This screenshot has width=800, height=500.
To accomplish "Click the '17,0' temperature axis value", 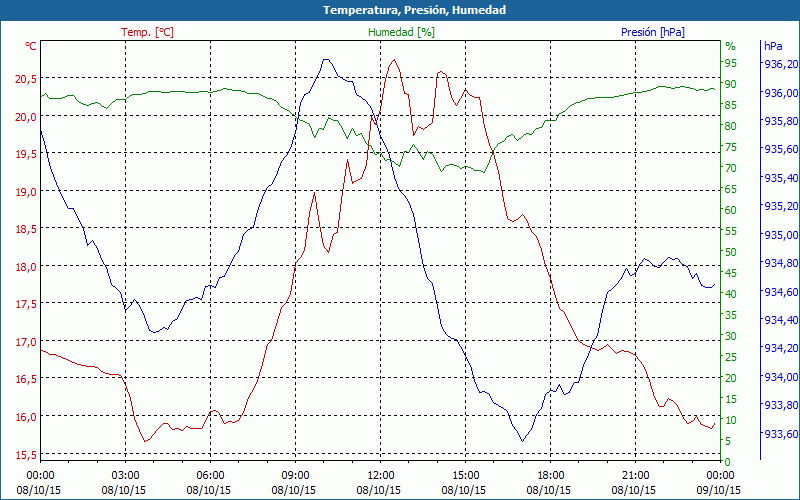I will [x=27, y=341].
